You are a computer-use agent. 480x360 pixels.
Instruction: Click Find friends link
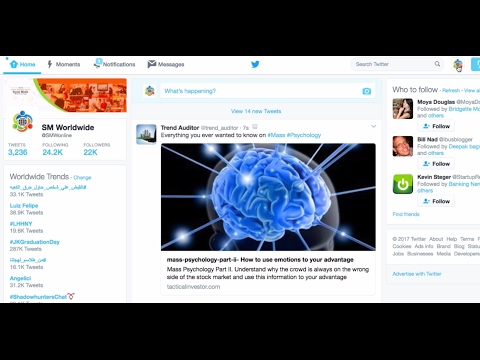(x=406, y=214)
